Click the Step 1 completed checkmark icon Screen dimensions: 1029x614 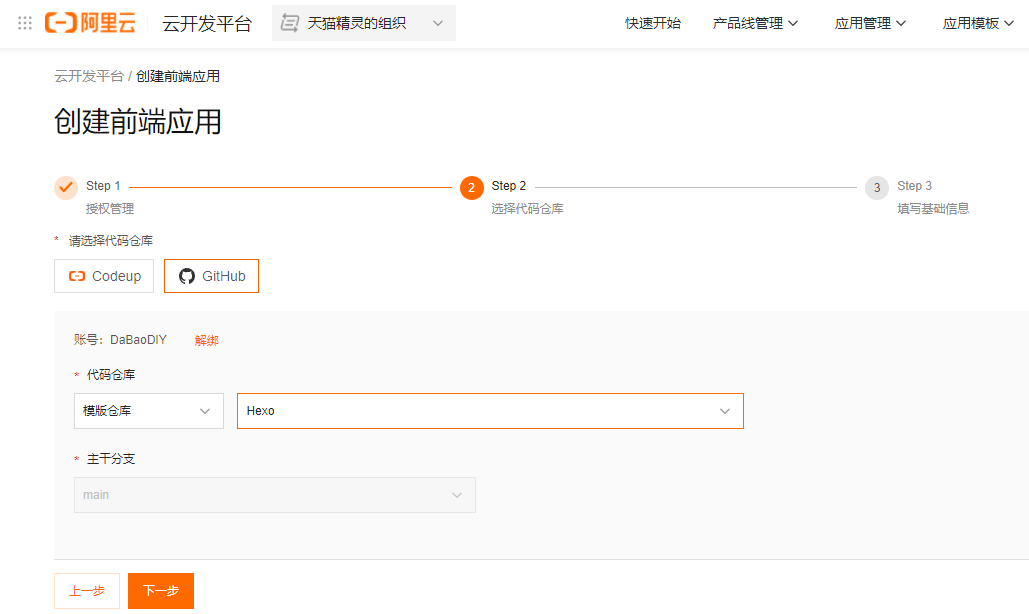pos(66,188)
